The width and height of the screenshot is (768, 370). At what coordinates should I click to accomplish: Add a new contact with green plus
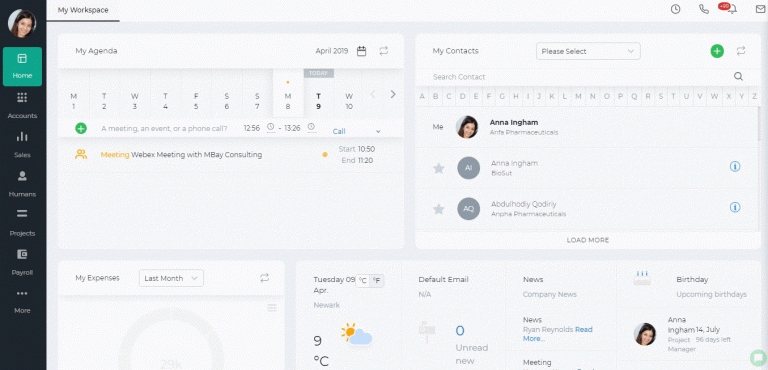(717, 51)
